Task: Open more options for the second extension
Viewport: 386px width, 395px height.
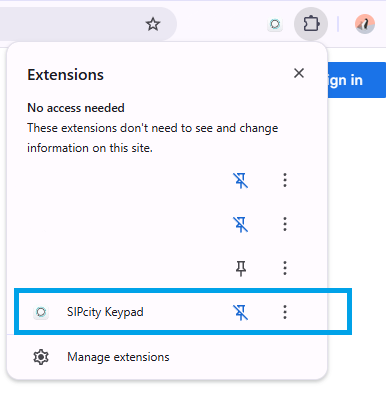Action: pyautogui.click(x=285, y=224)
